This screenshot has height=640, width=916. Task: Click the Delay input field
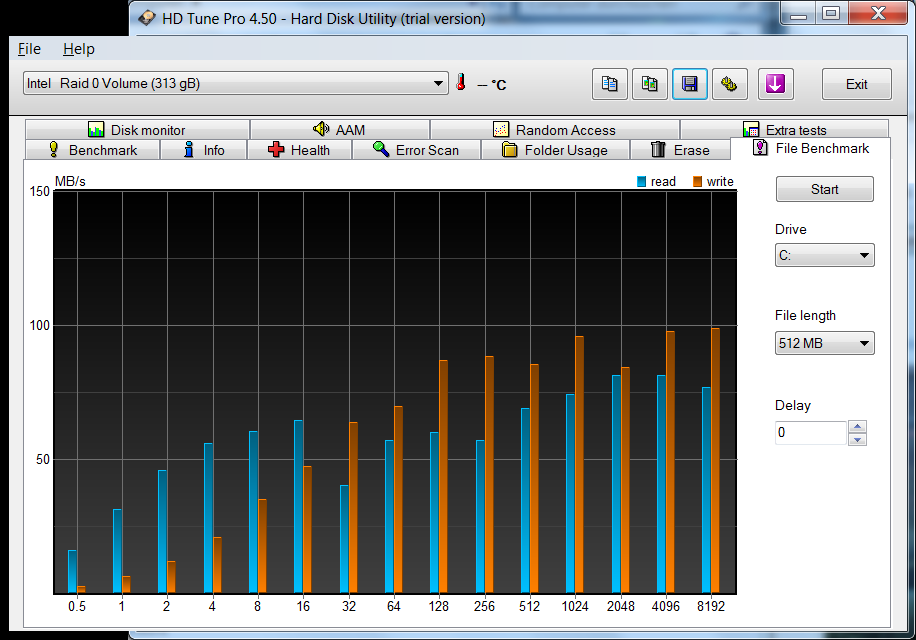click(811, 433)
